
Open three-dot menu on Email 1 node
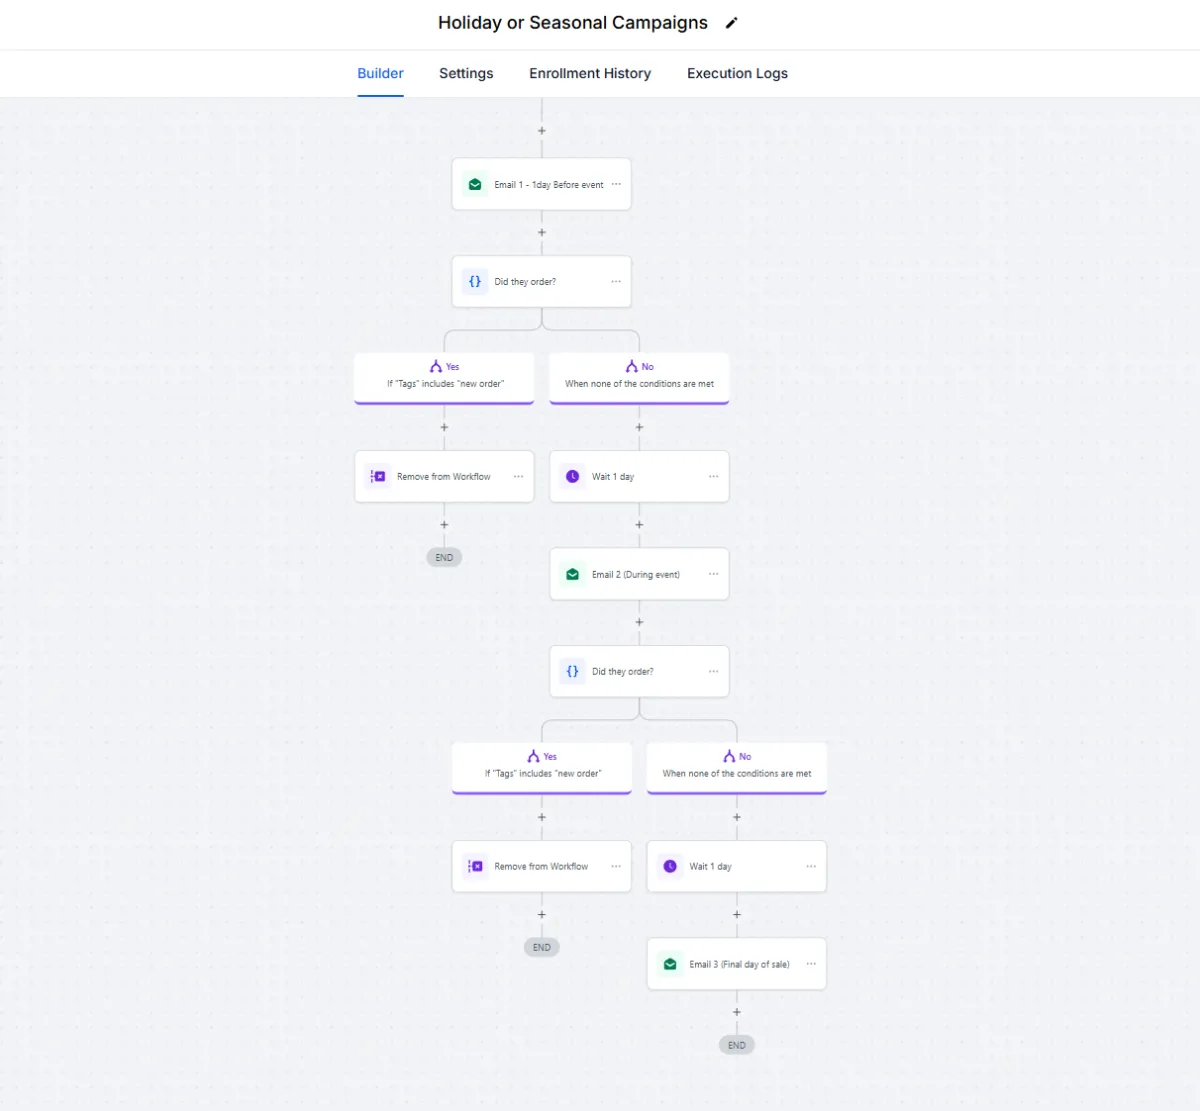click(616, 184)
